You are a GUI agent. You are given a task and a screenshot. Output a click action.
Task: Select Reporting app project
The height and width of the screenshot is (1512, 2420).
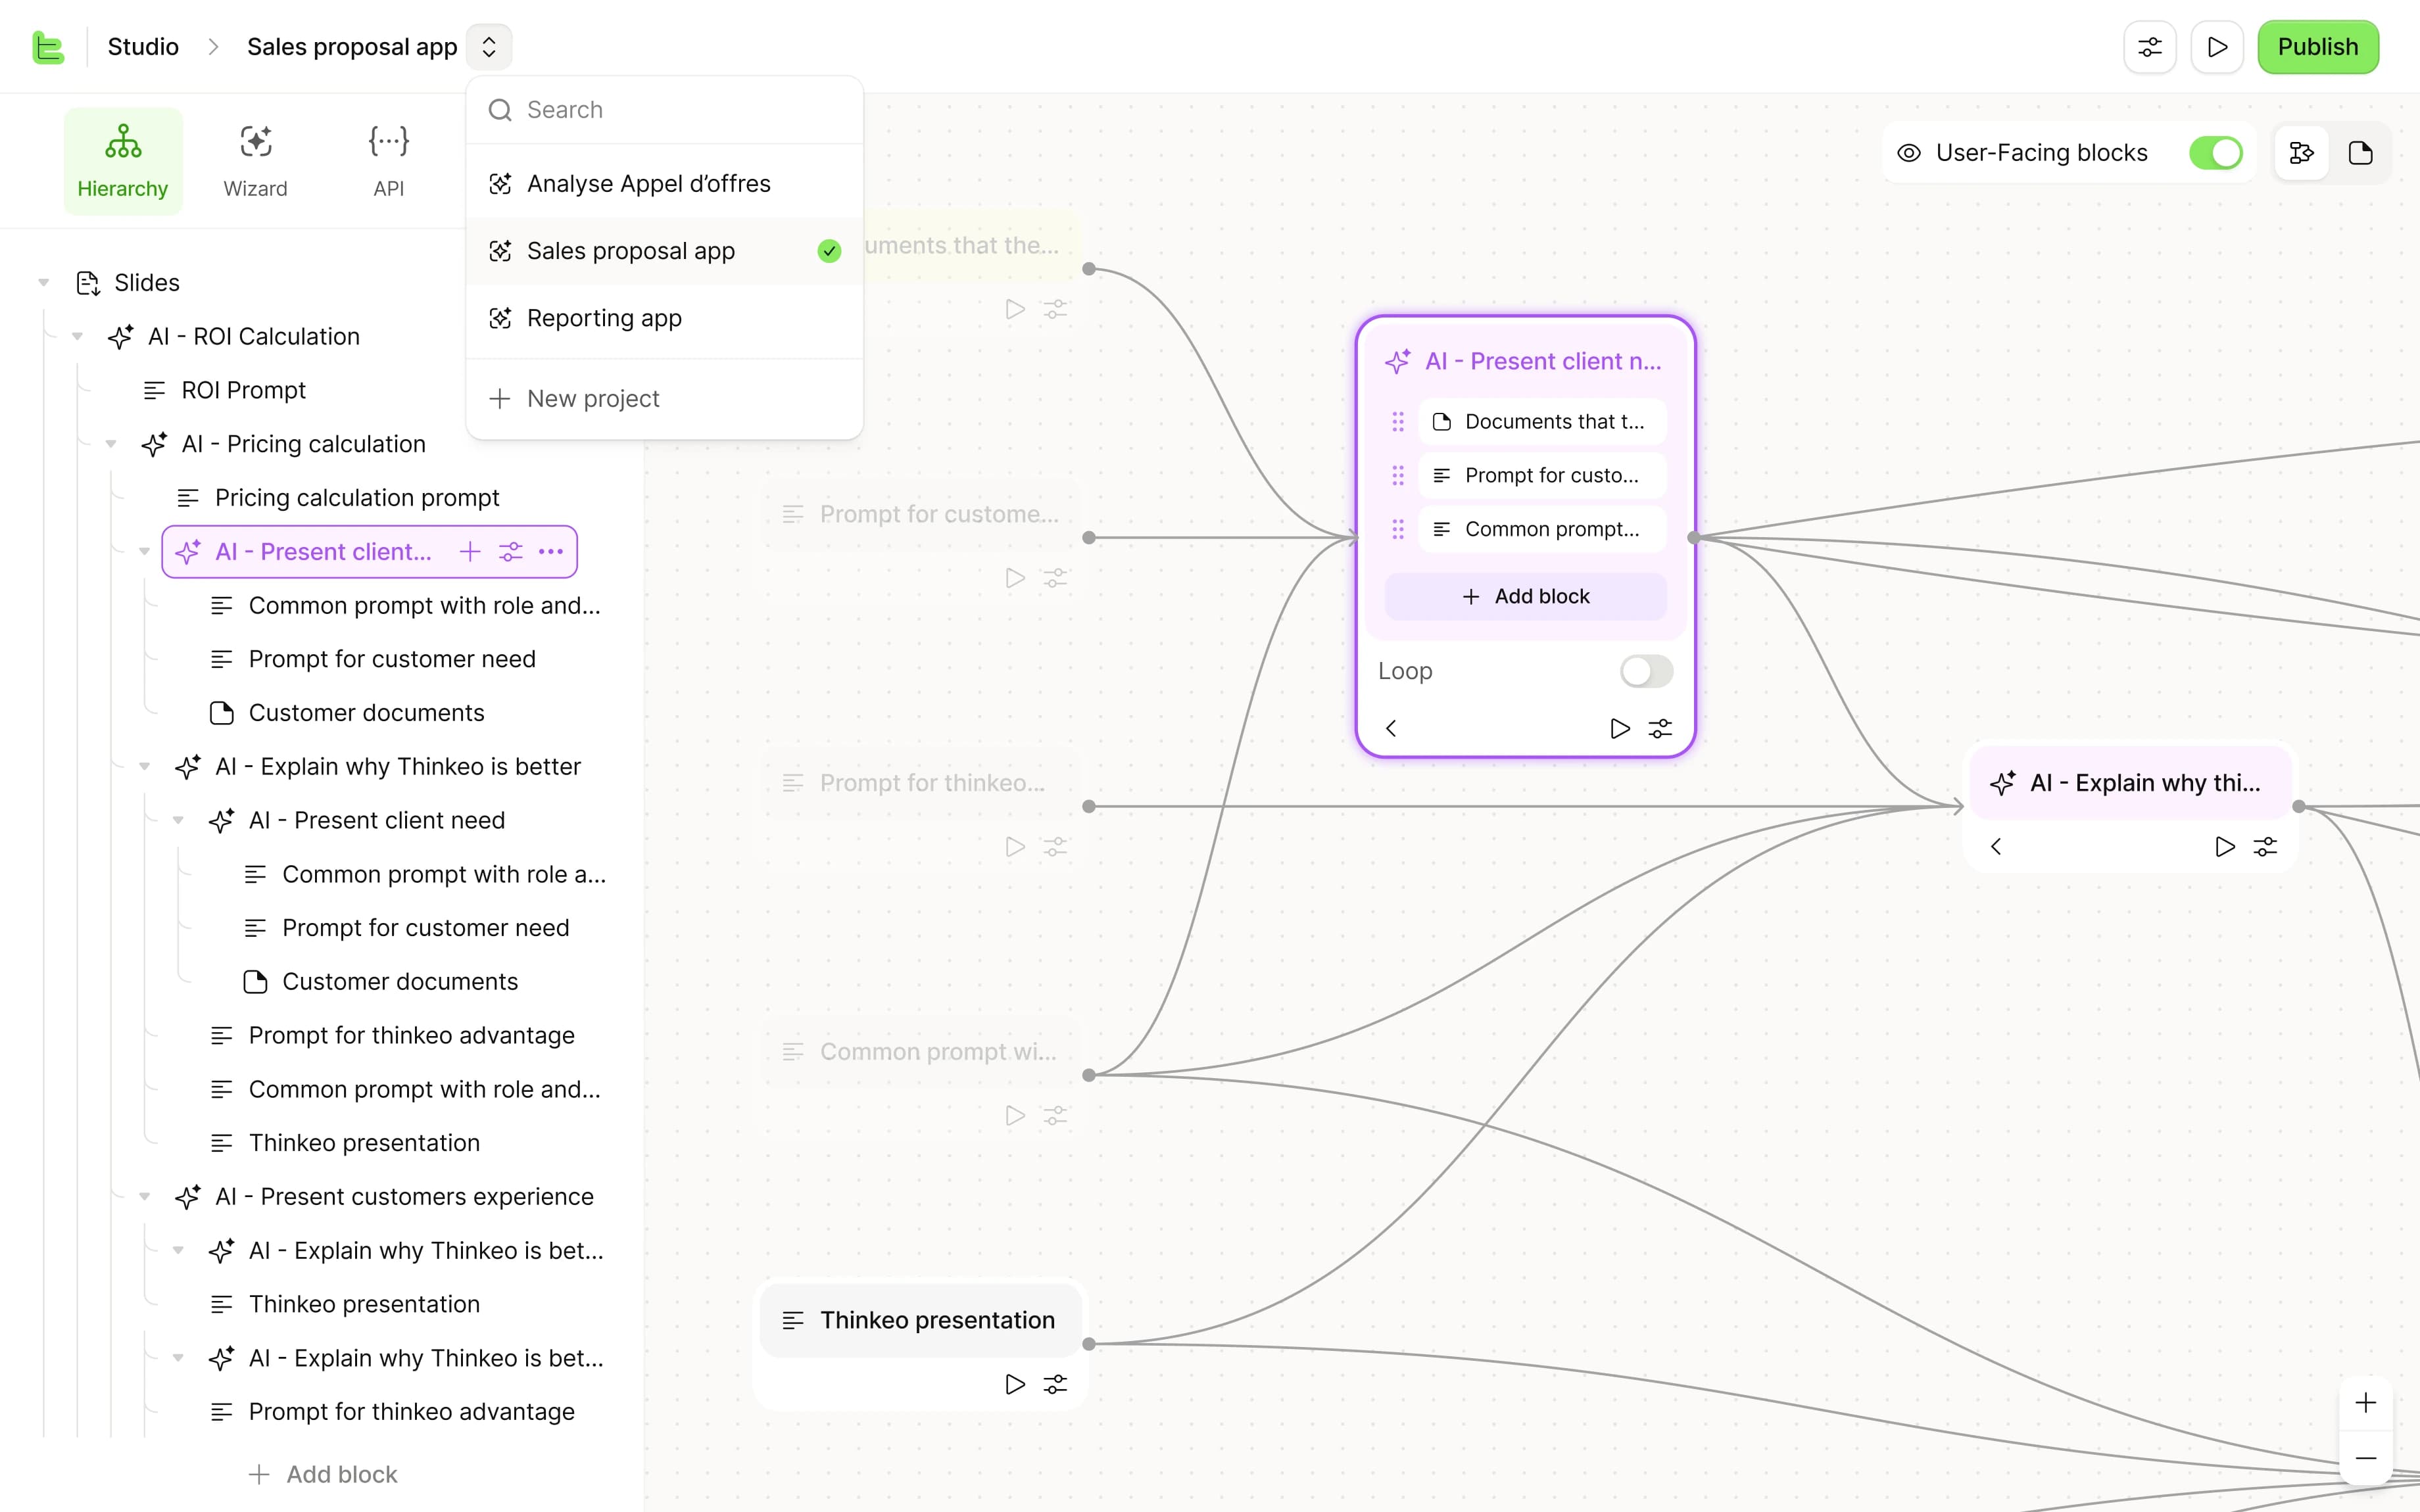pyautogui.click(x=665, y=318)
